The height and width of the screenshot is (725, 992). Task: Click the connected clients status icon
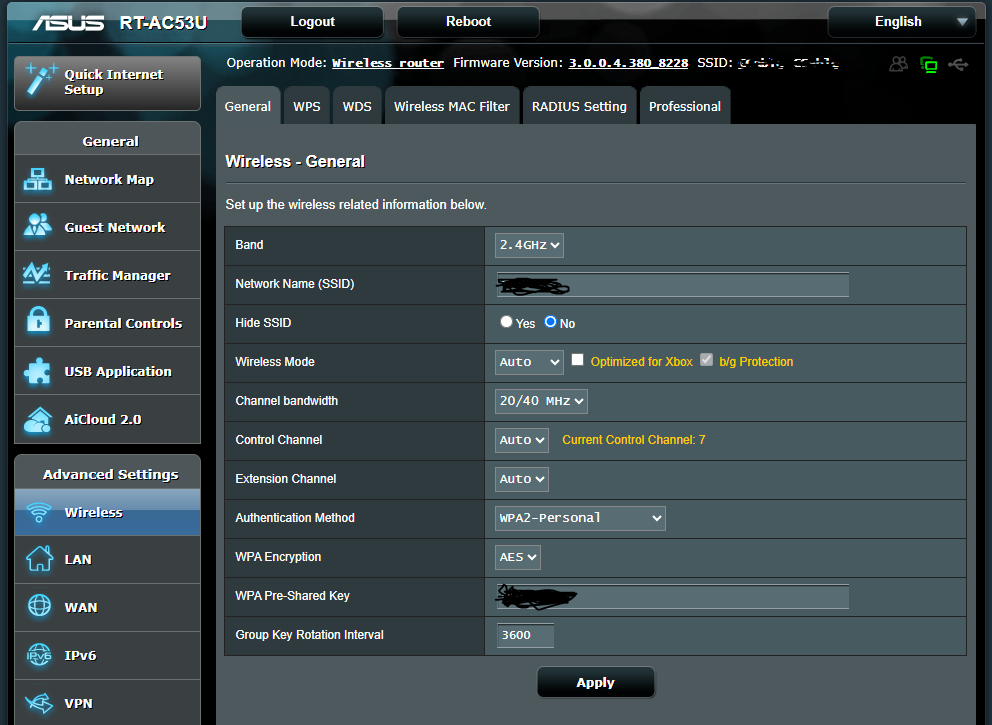pos(898,65)
